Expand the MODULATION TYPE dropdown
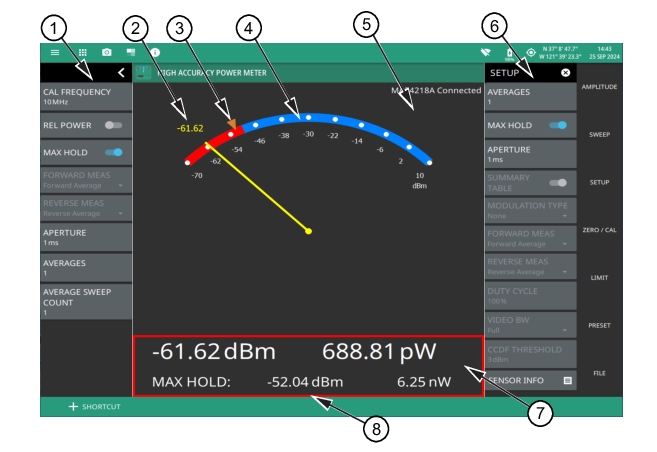The image size is (657, 452). [531, 210]
